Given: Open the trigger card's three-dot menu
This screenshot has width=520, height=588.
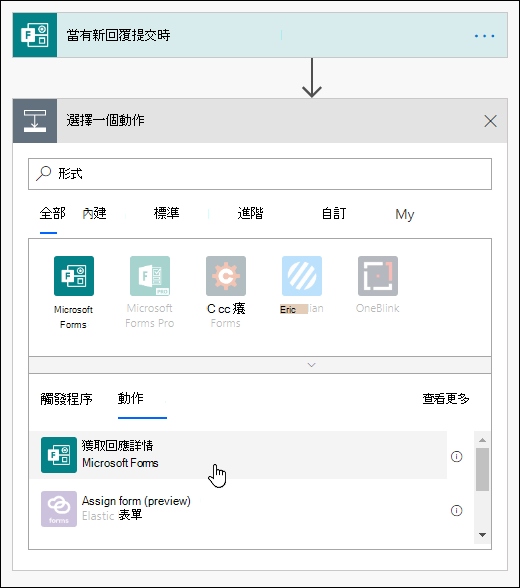Looking at the screenshot, I should 484,36.
